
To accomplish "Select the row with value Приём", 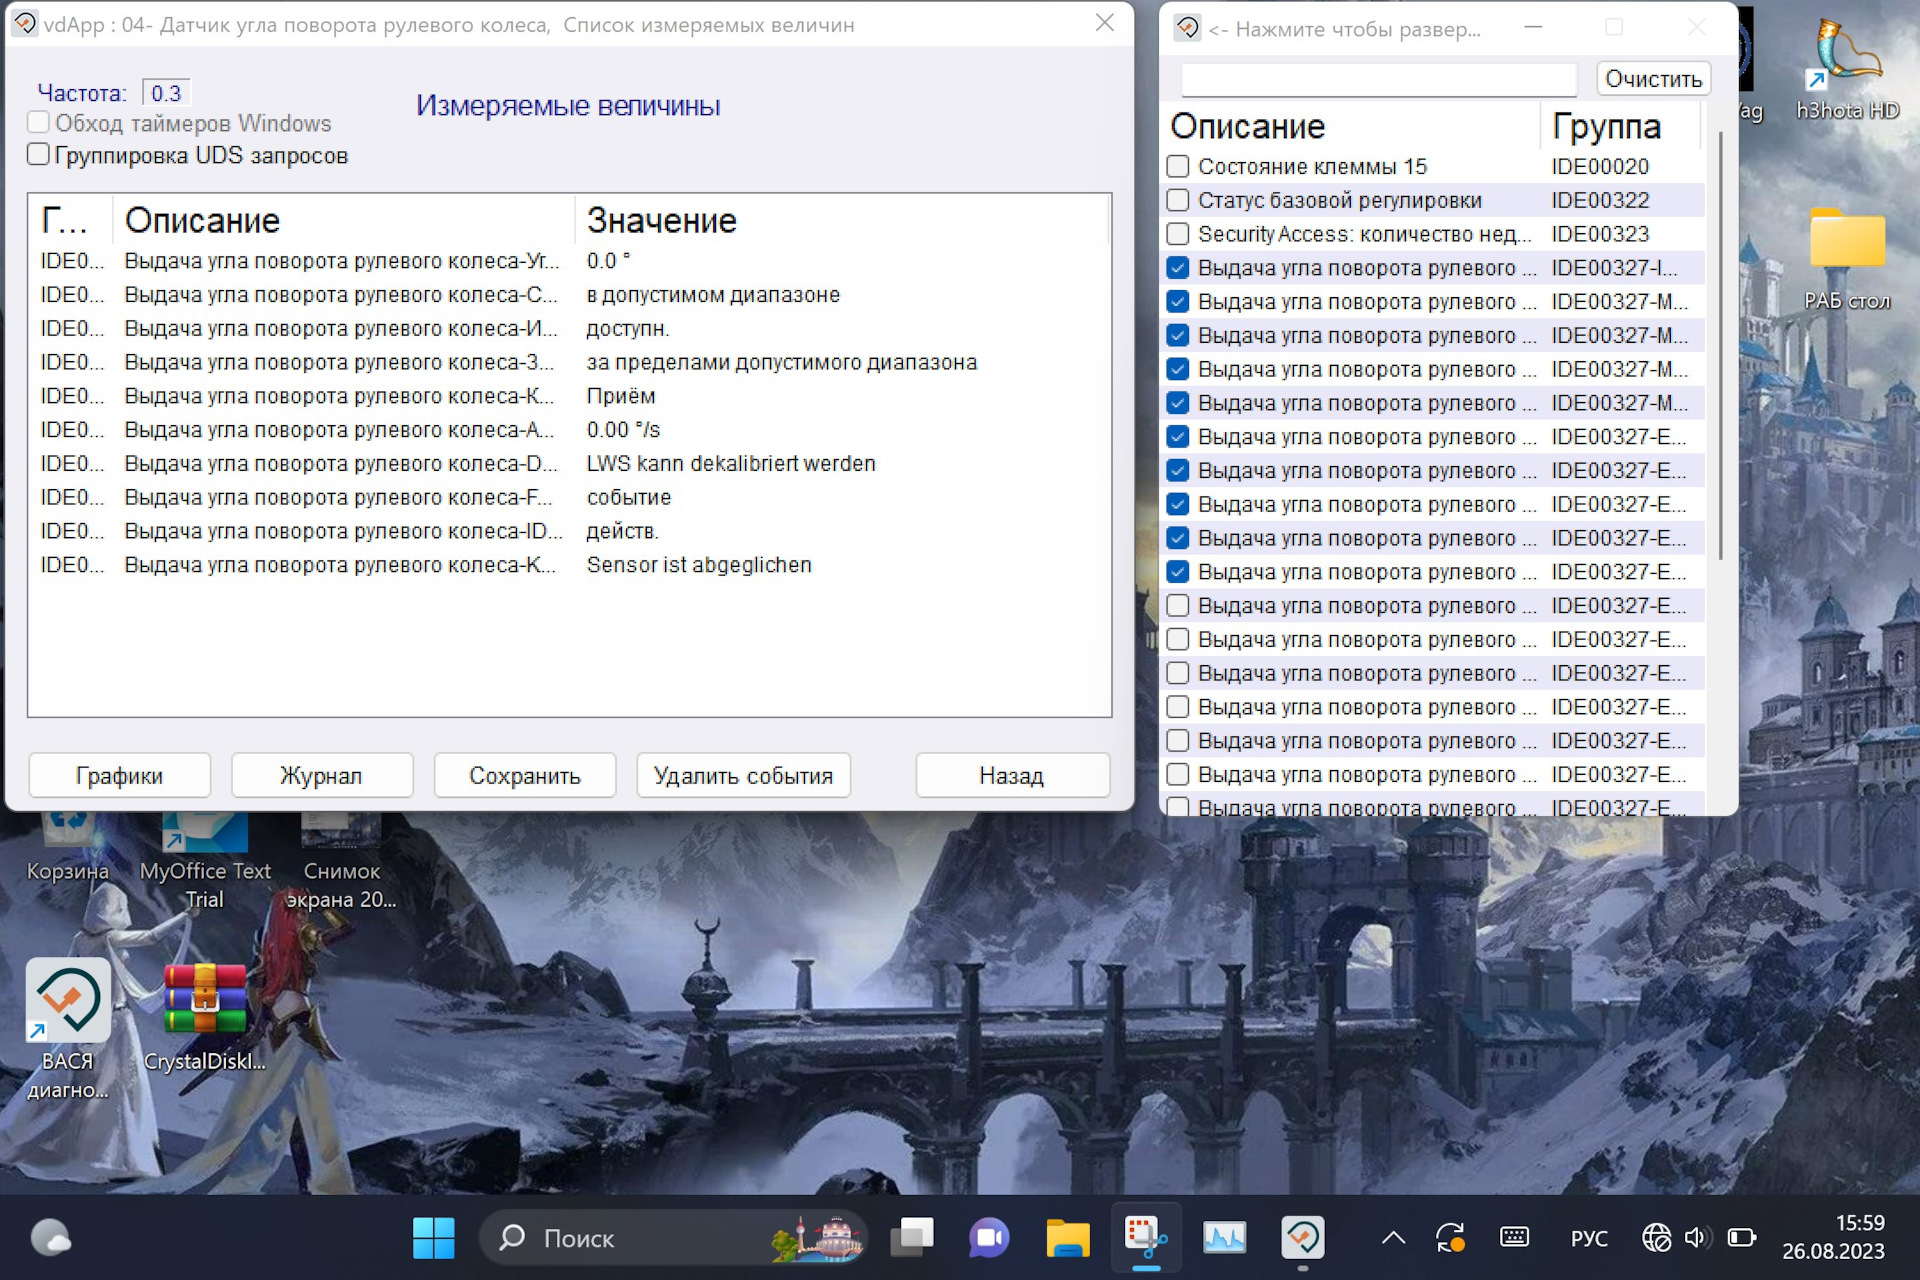I will [x=568, y=396].
